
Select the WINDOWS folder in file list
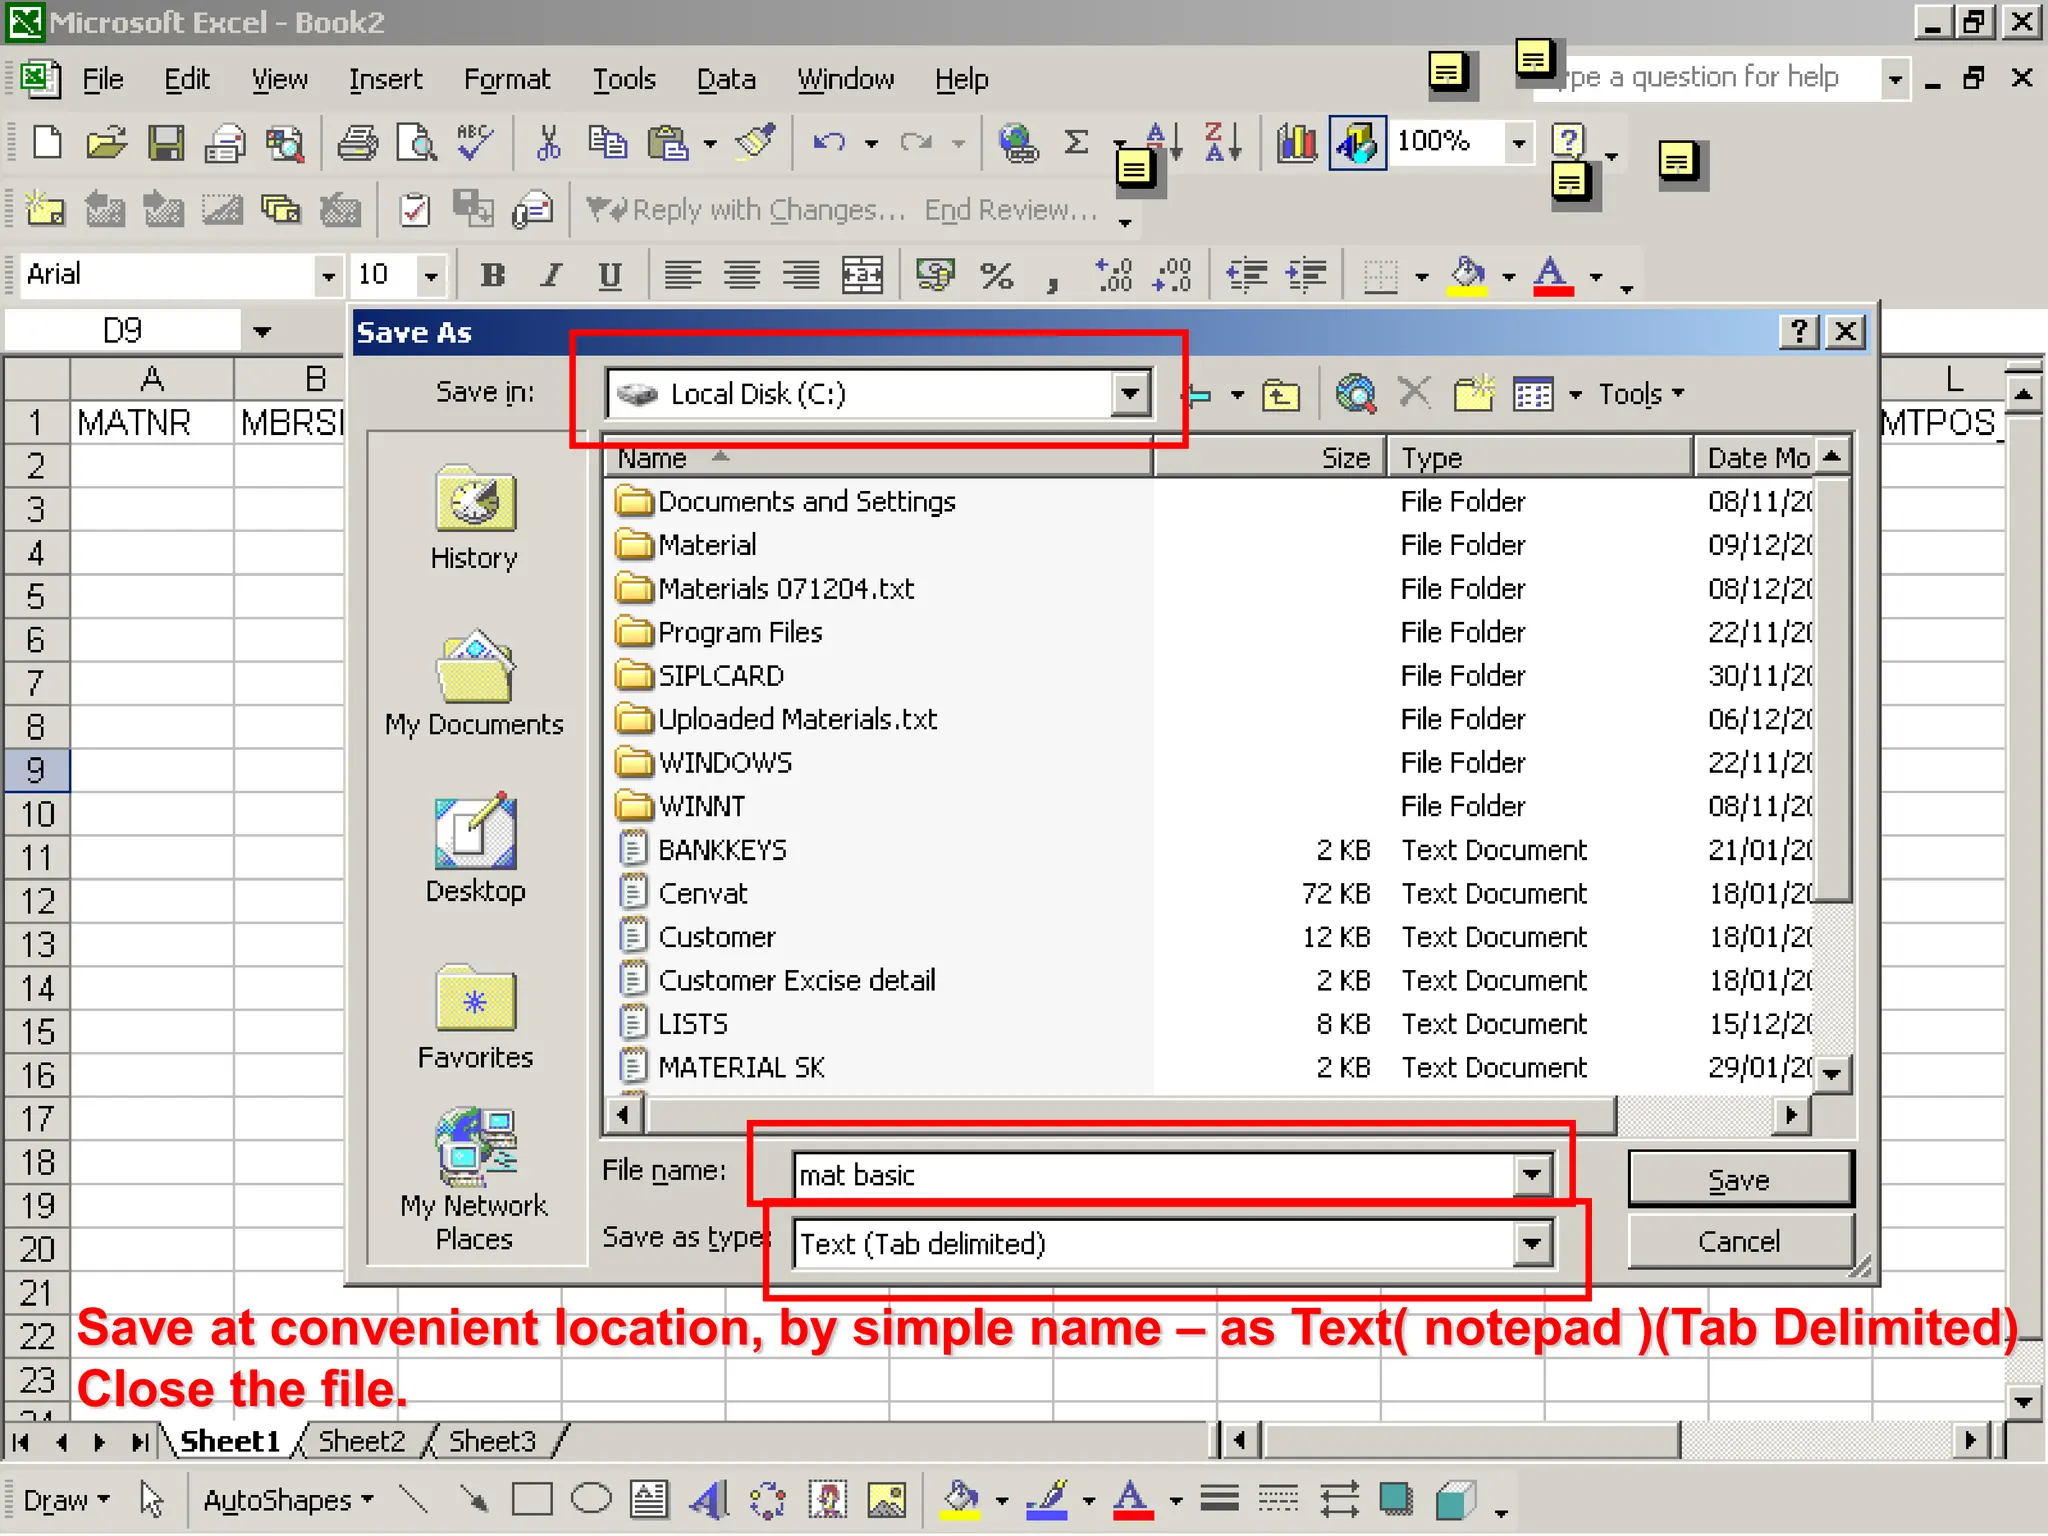tap(724, 763)
